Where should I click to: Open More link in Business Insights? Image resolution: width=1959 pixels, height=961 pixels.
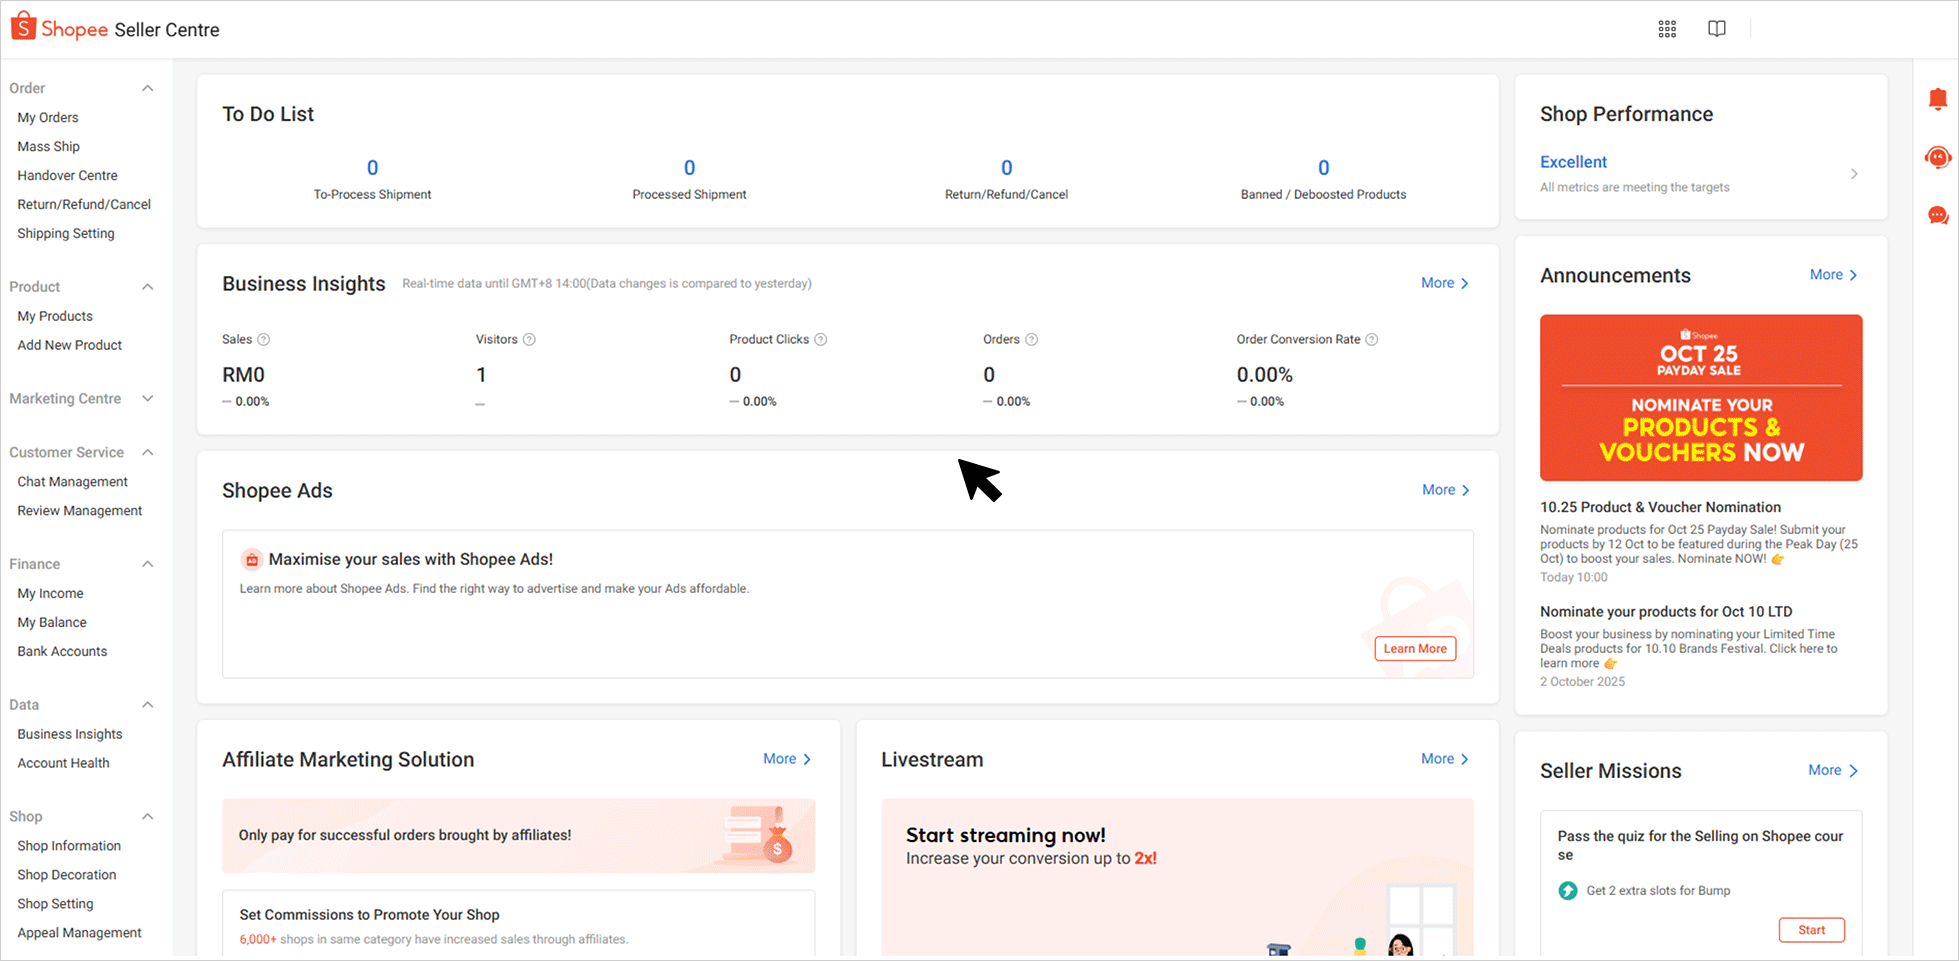coord(1444,284)
